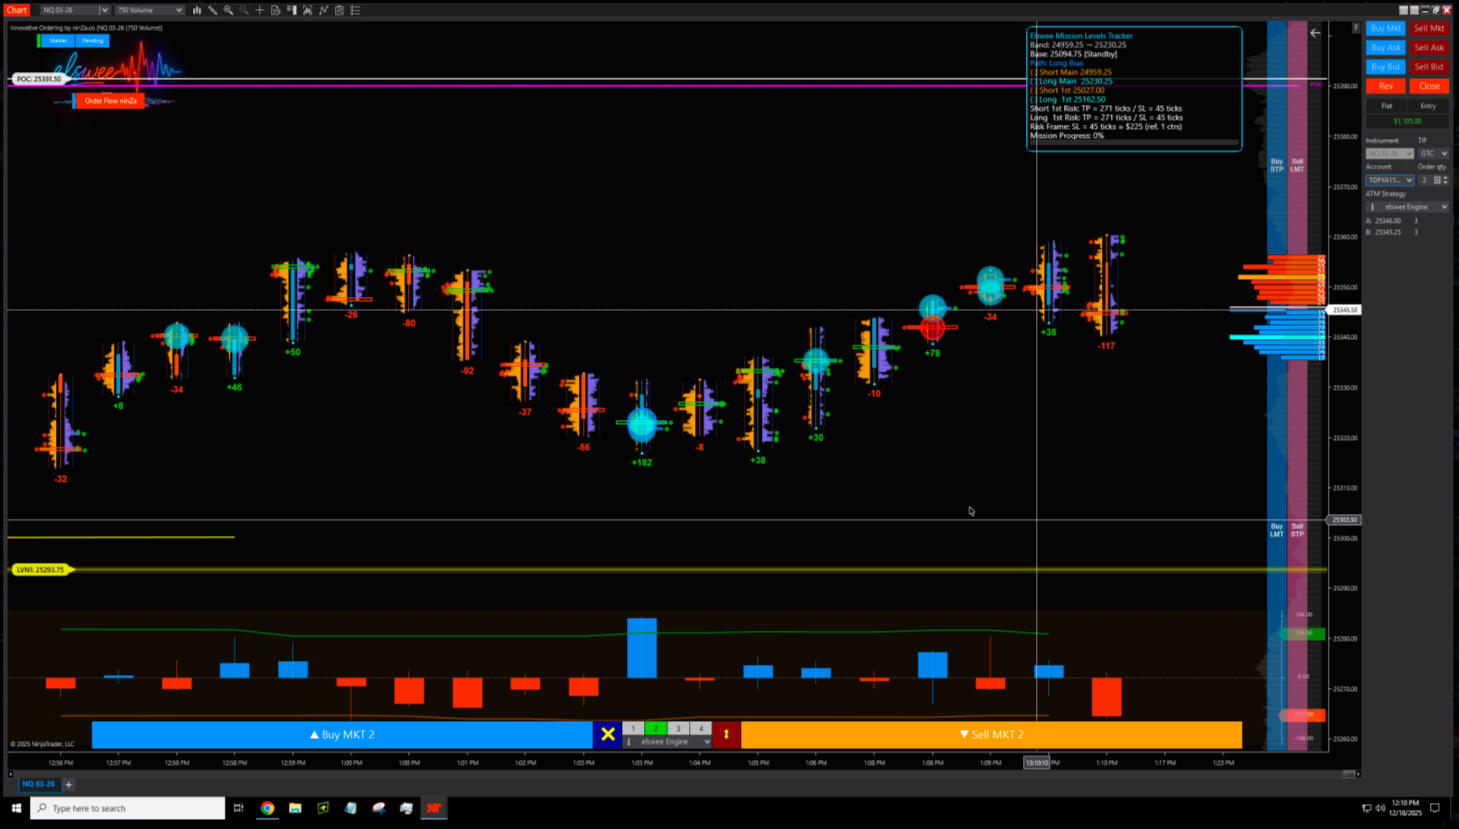Click the zoom in magnifier icon
1459x829 pixels.
click(229, 10)
